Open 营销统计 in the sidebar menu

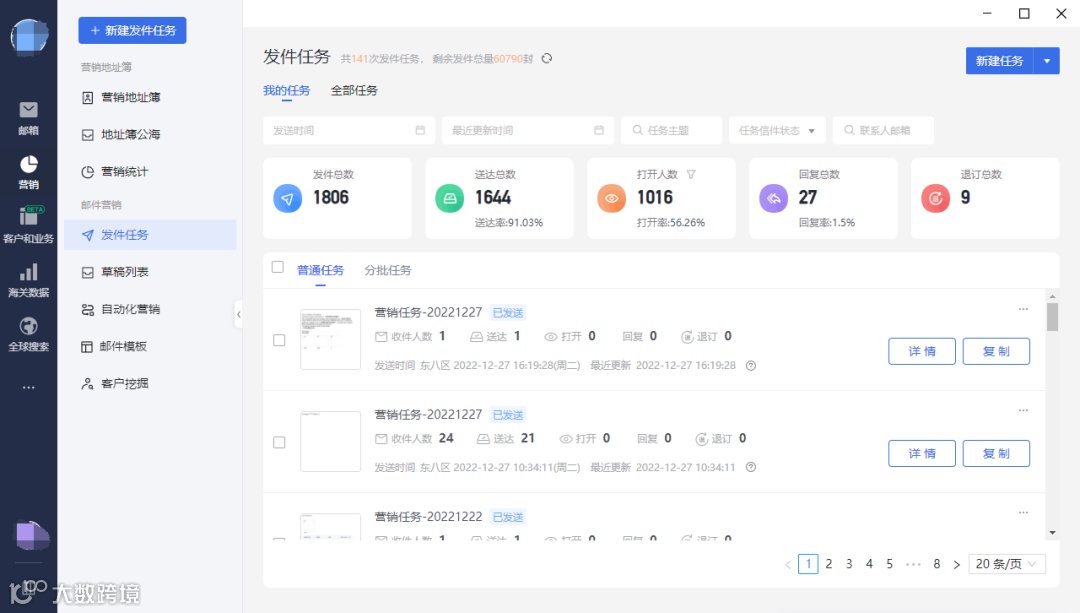pos(150,172)
